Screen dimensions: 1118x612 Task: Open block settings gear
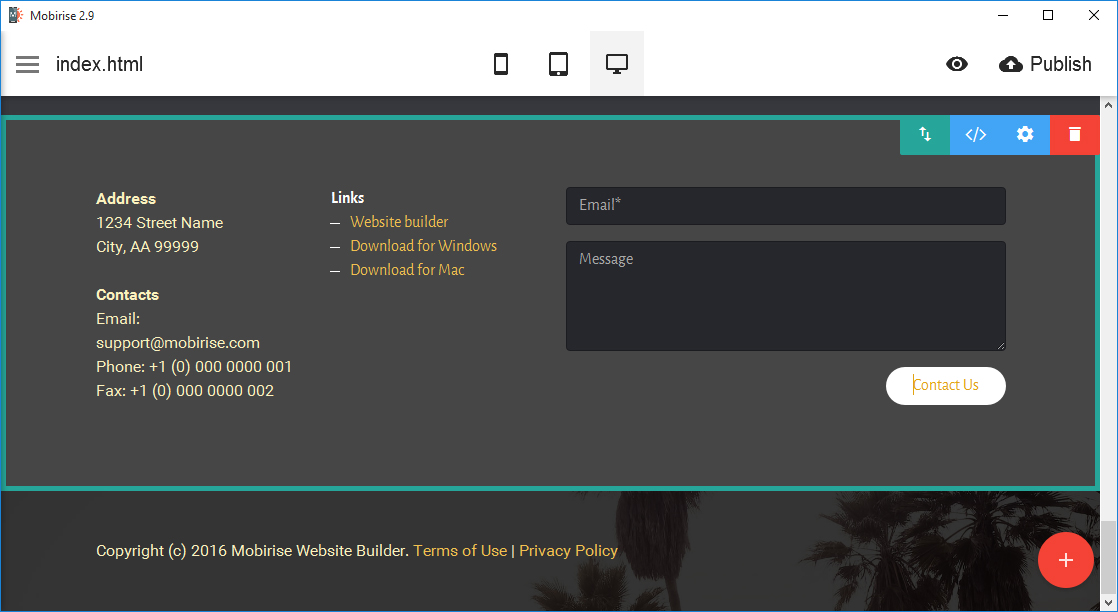point(1025,134)
